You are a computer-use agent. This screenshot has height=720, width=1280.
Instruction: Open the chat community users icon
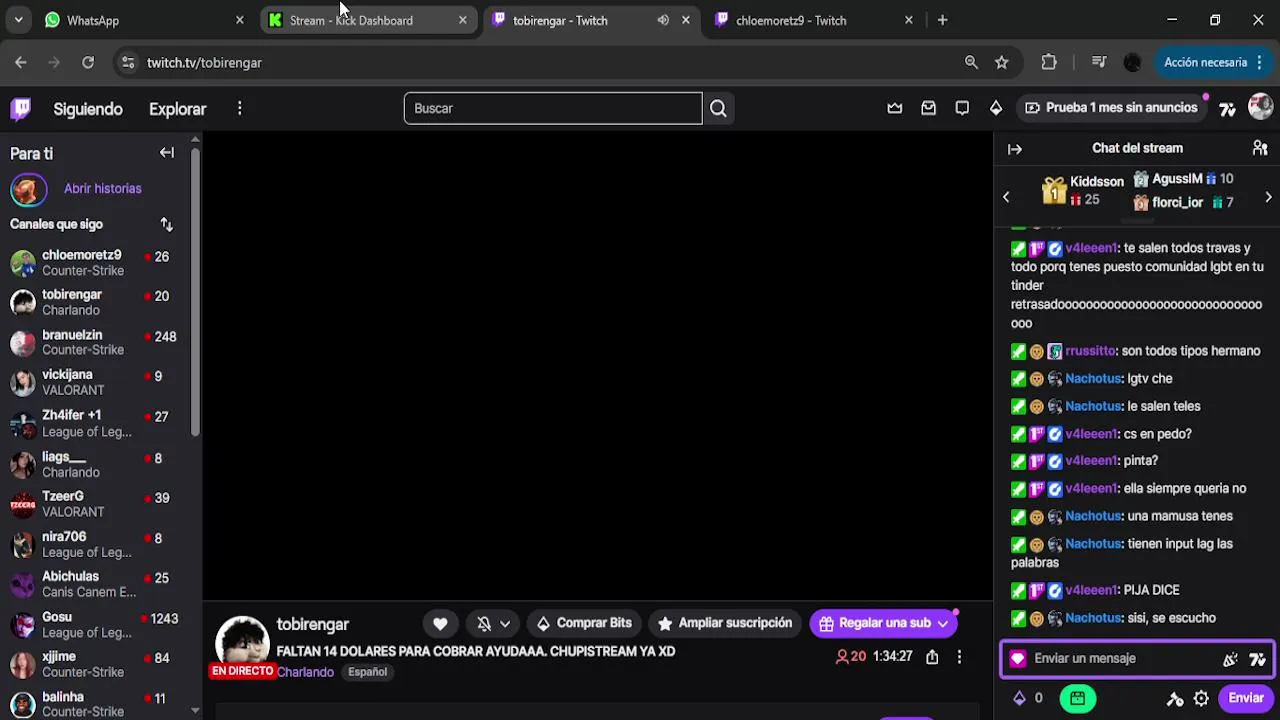point(1260,148)
